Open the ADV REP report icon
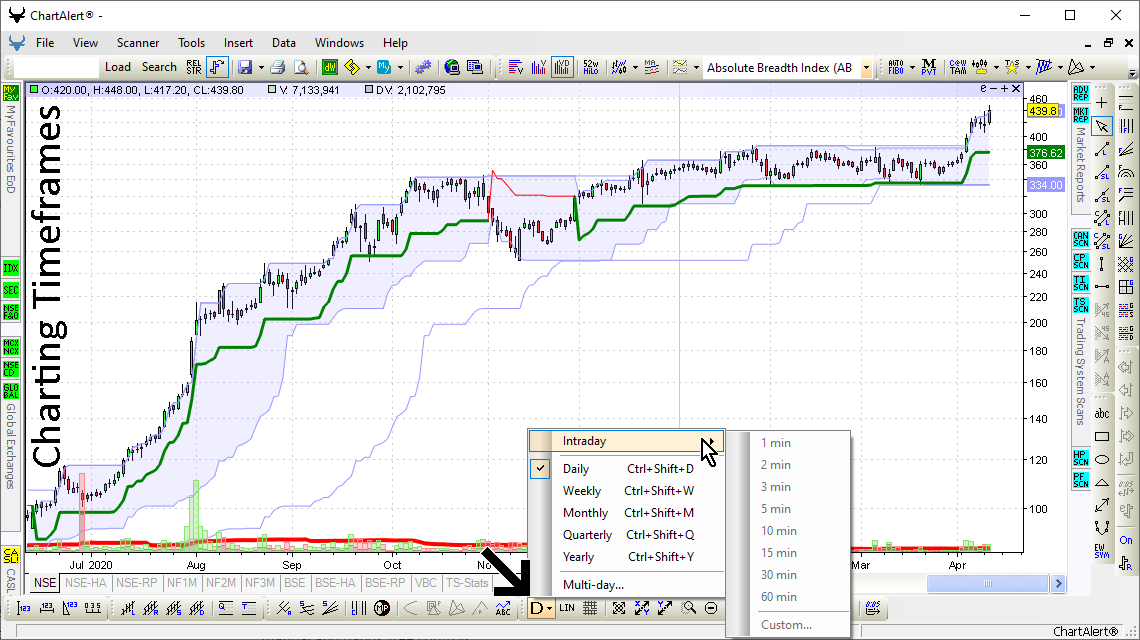This screenshot has height=640, width=1140. click(1080, 93)
